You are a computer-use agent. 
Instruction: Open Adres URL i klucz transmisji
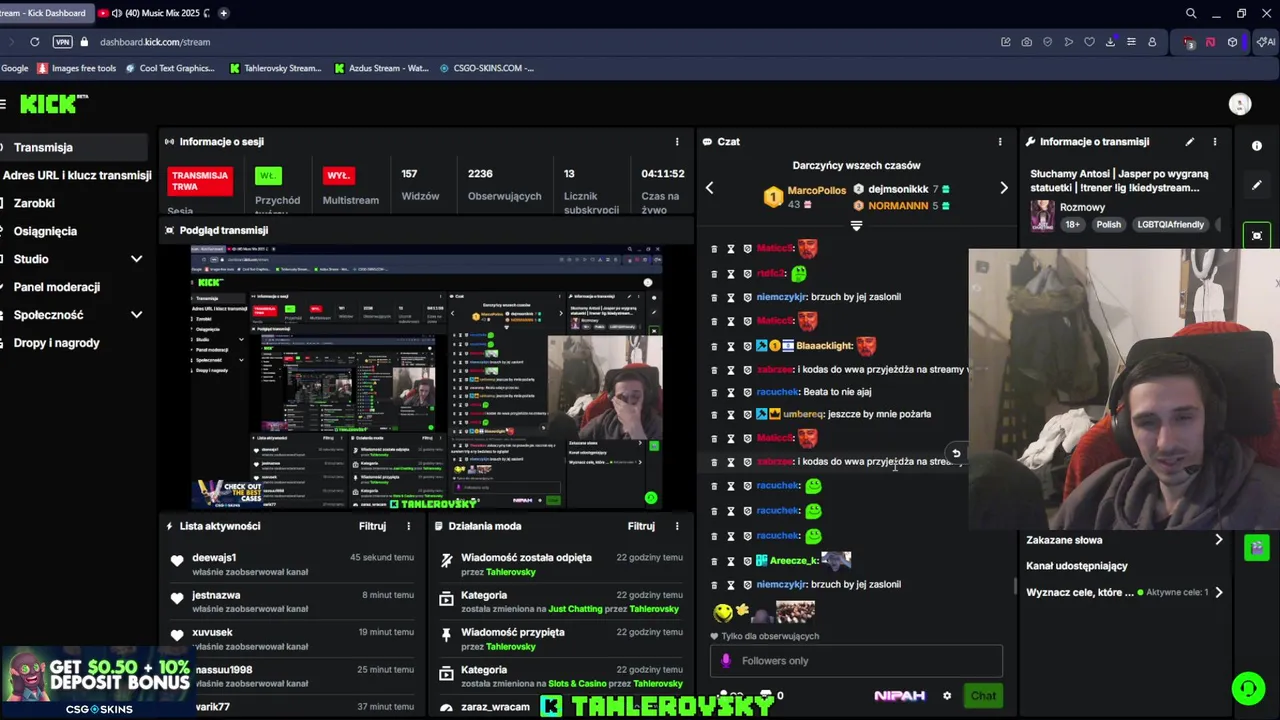76,175
